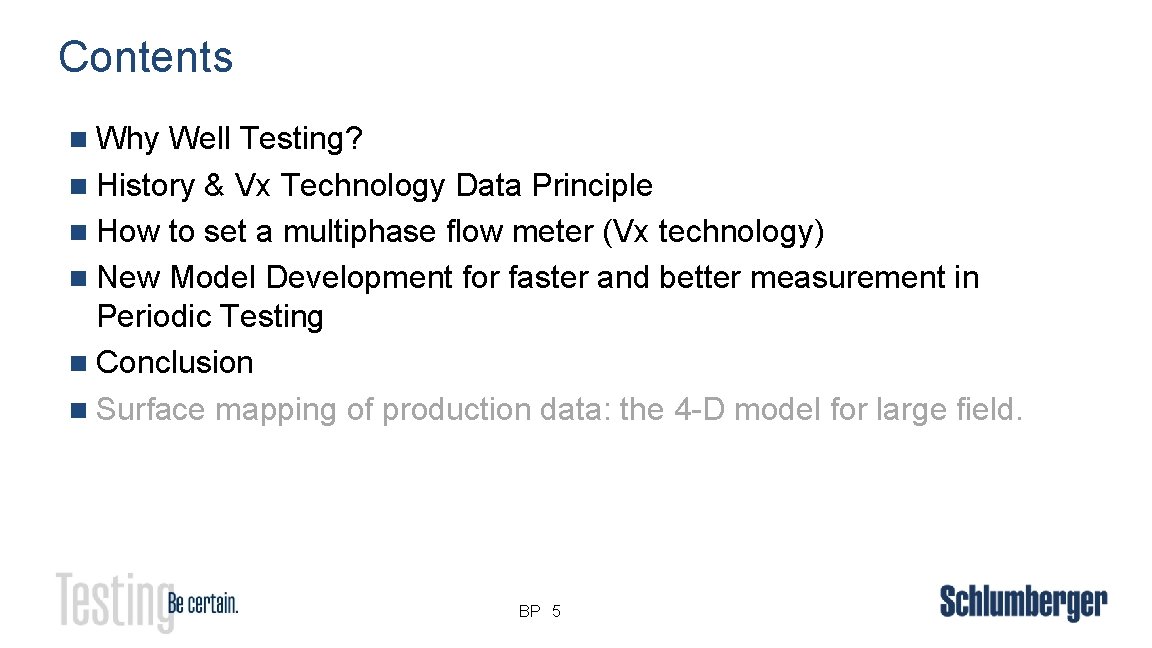Click the bullet square beside New Model Development
The width and height of the screenshot is (1152, 648).
click(x=79, y=278)
